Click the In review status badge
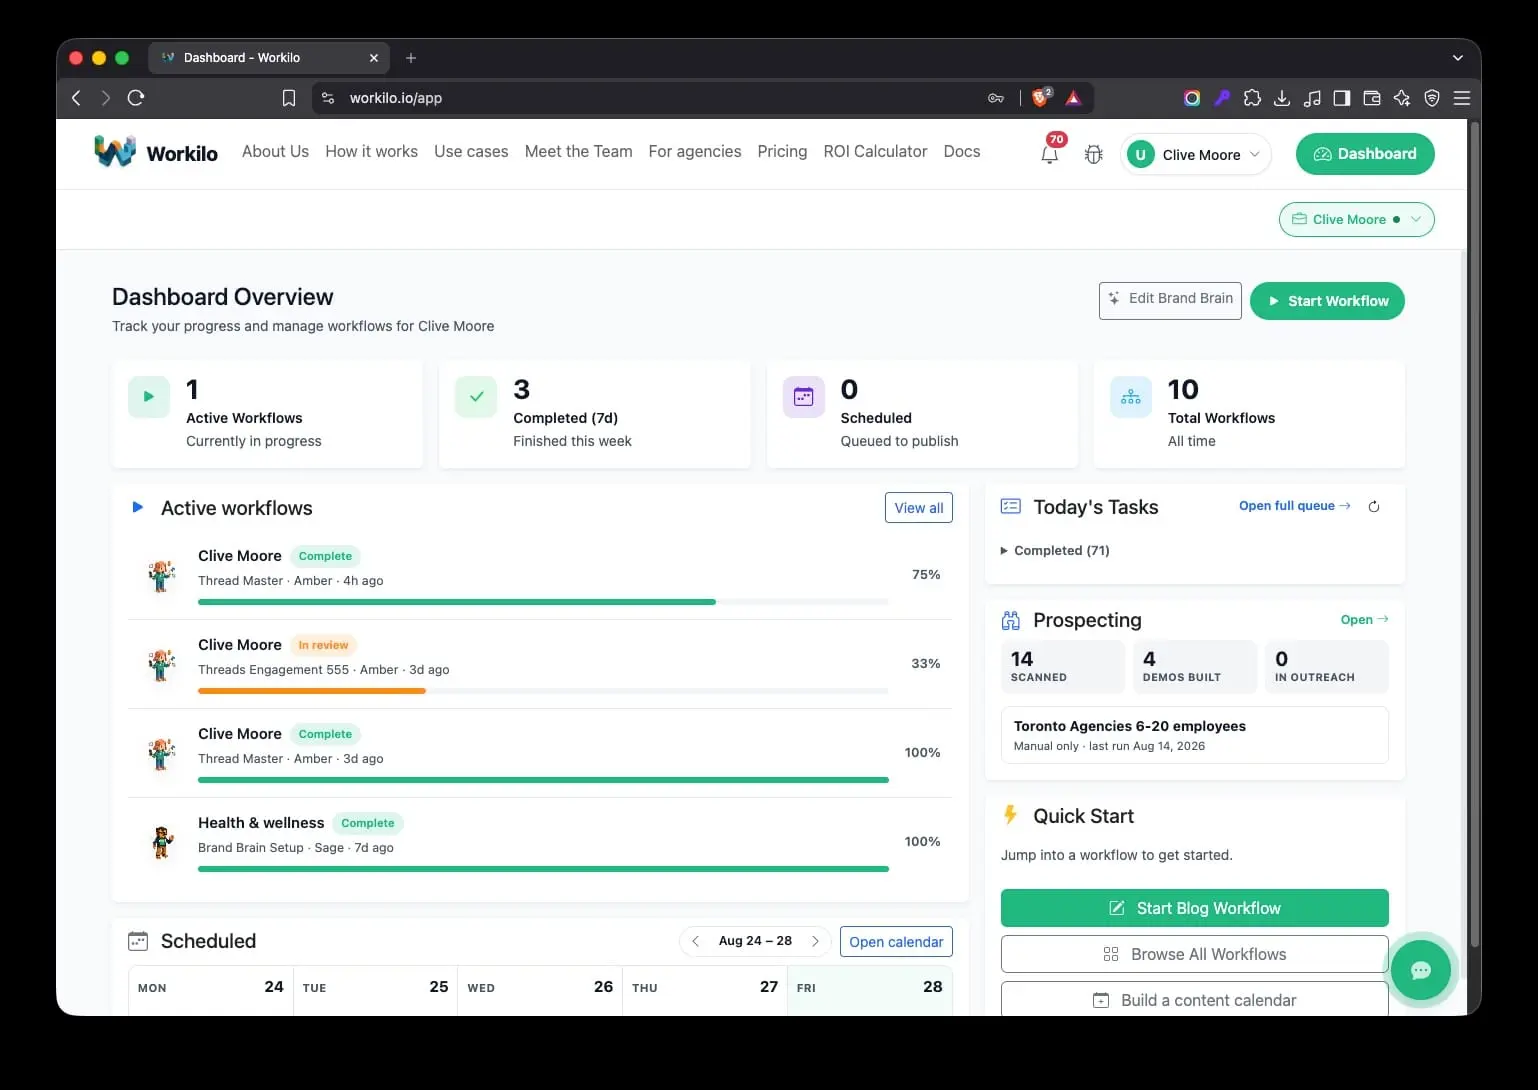 pos(323,645)
